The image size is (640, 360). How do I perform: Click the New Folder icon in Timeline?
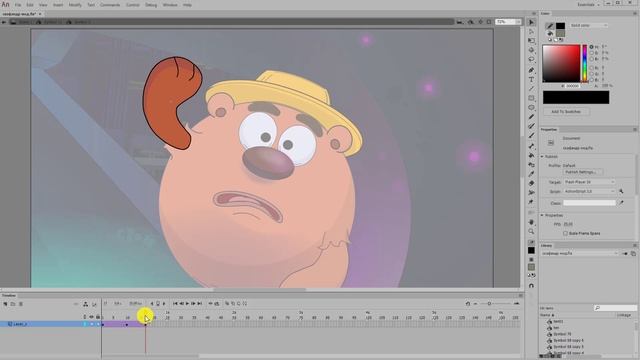point(13,304)
